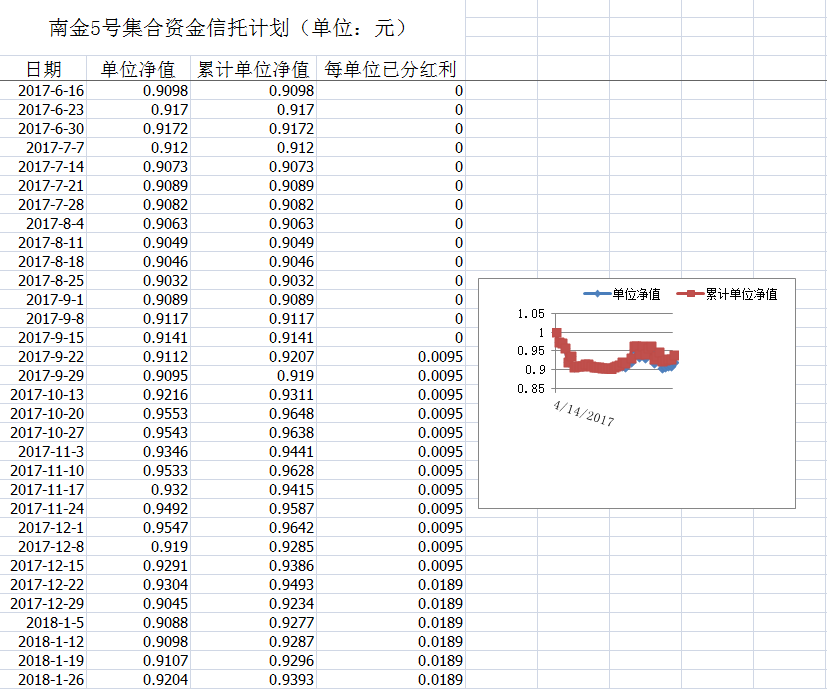Click the 1.05 value on chart axis
Screen dimensions: 827x689
coord(530,314)
